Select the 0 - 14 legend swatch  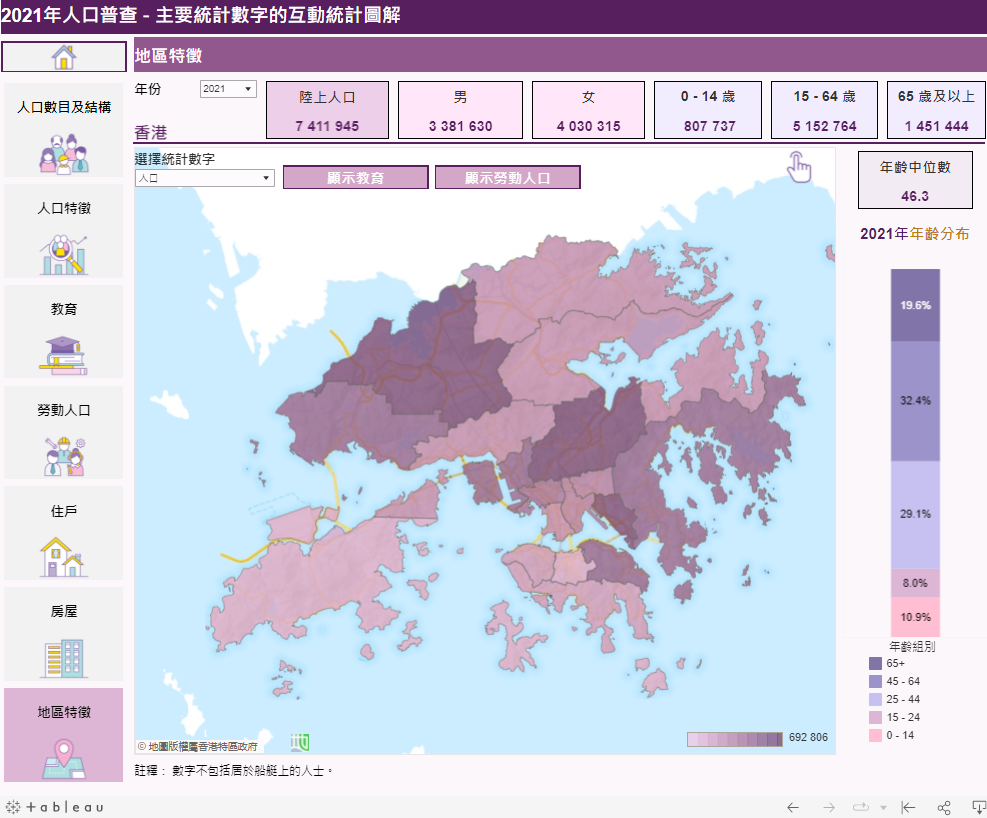(x=875, y=735)
